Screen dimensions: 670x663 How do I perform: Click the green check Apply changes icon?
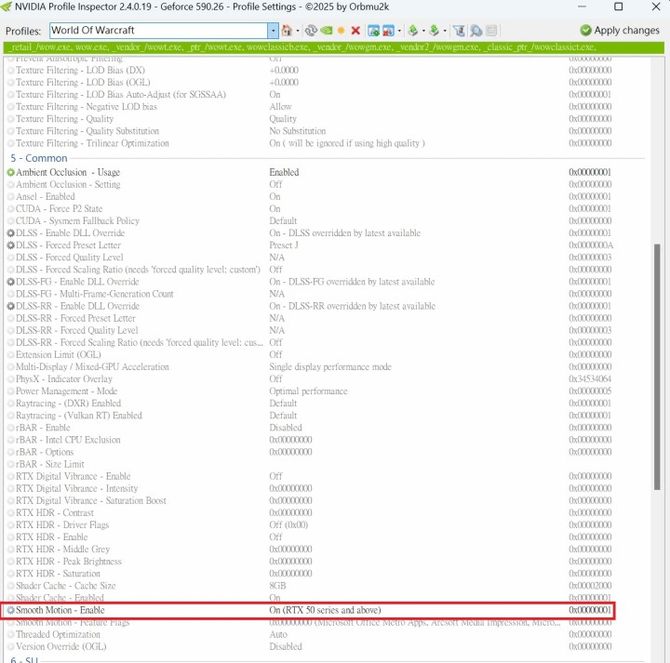(585, 30)
